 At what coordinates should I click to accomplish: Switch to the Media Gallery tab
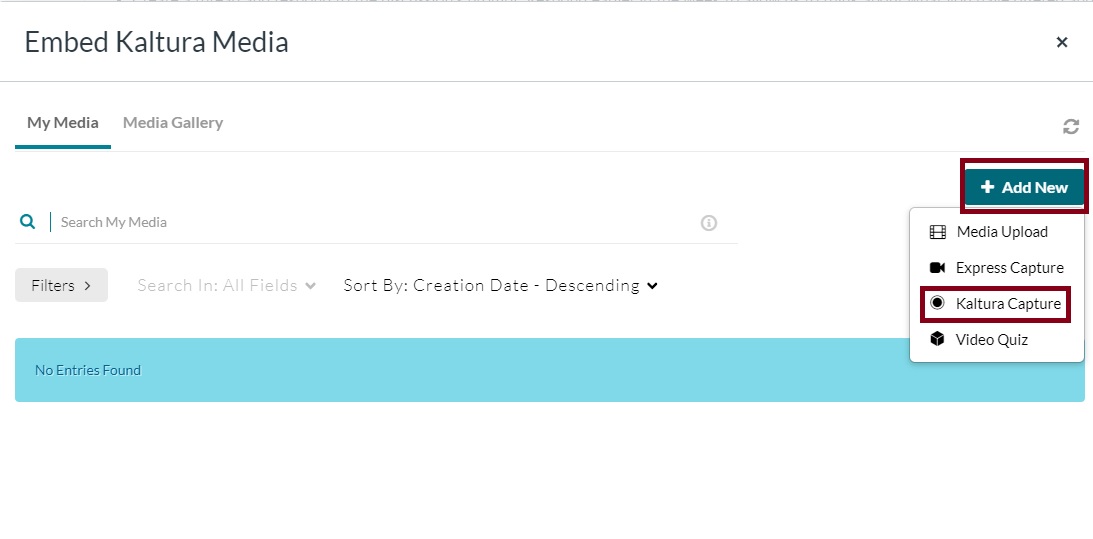pyautogui.click(x=173, y=123)
